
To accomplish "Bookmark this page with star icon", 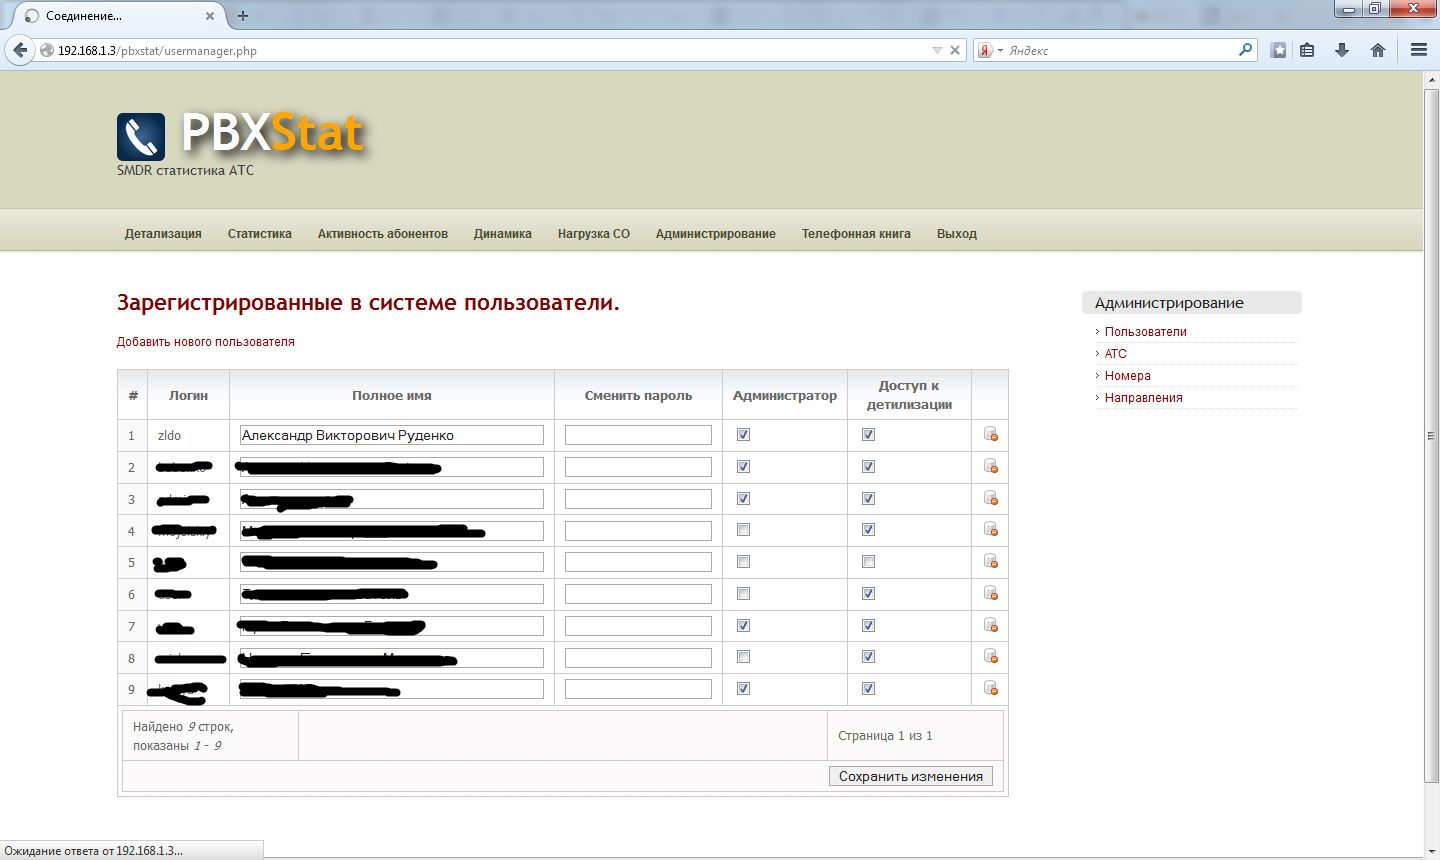I will point(1278,50).
